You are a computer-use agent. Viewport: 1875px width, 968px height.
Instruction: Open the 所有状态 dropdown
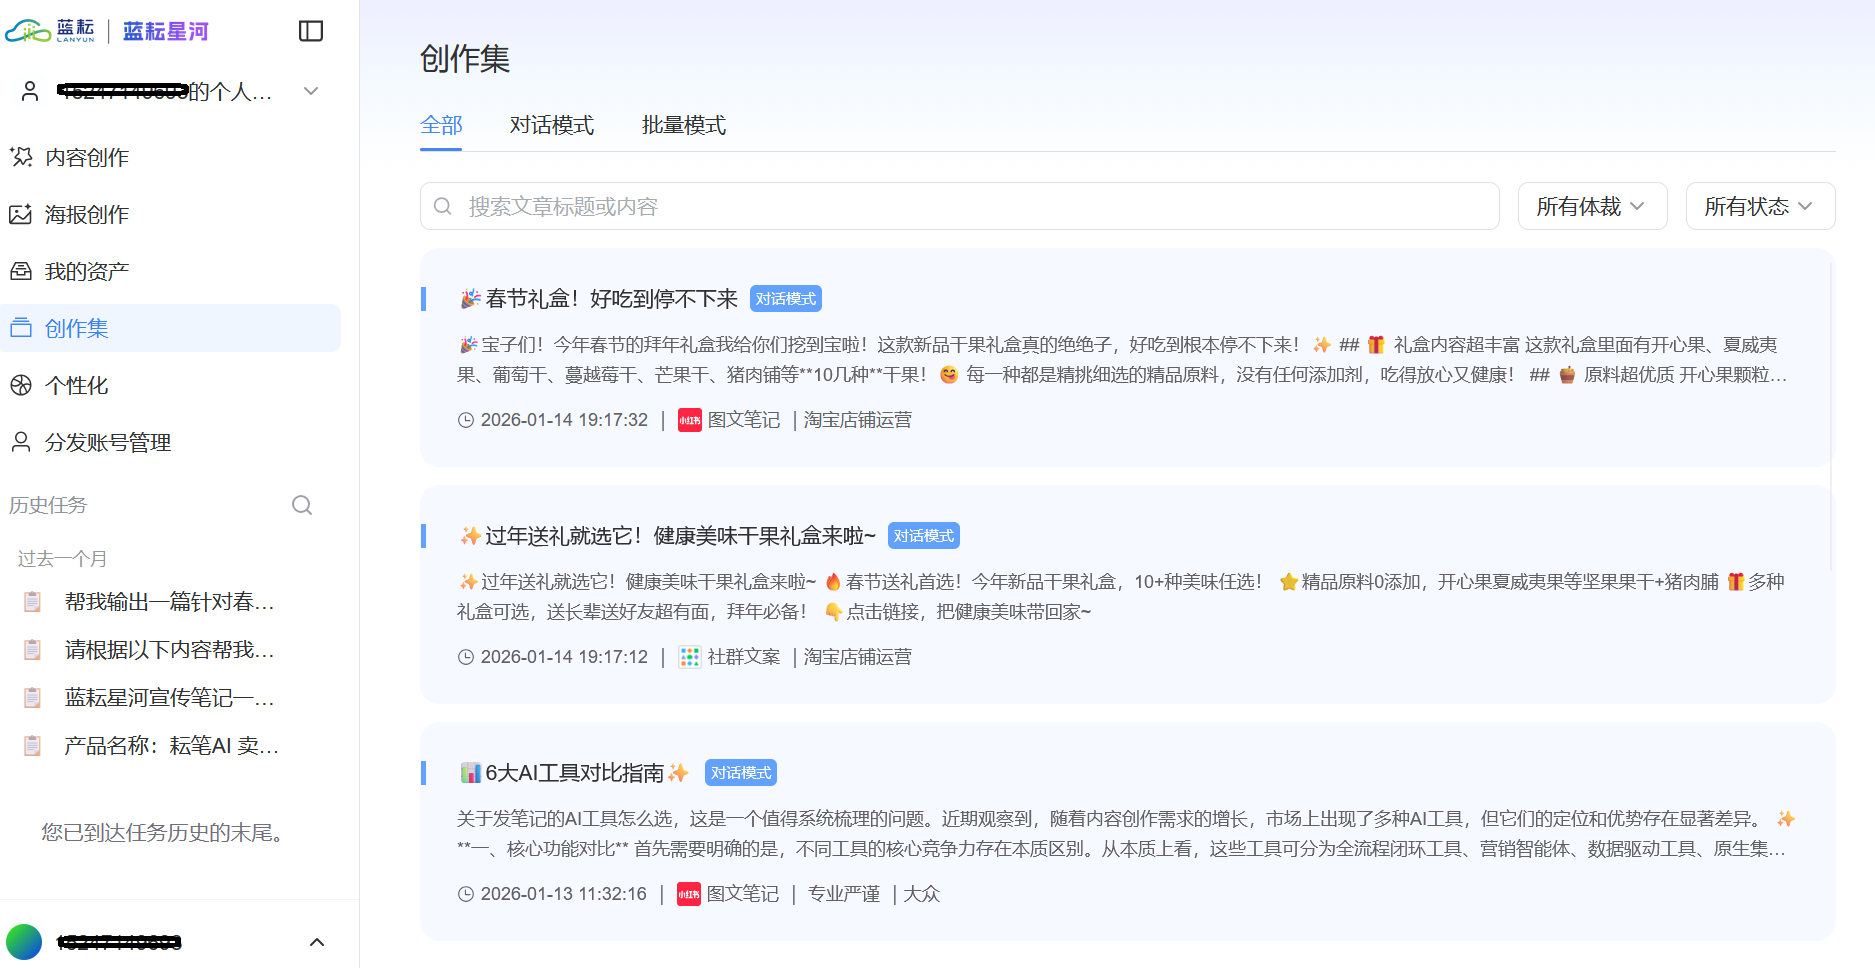1760,206
